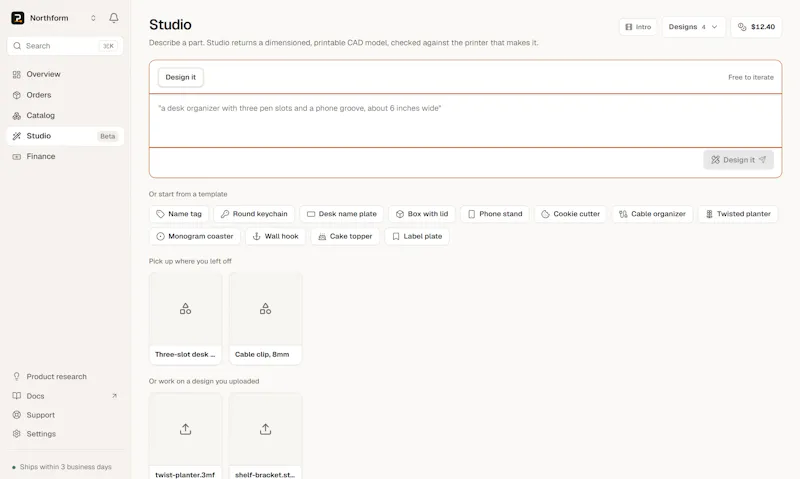Image resolution: width=800 pixels, height=479 pixels.
Task: Open the twist-planter.3mf upload
Action: pyautogui.click(x=185, y=437)
